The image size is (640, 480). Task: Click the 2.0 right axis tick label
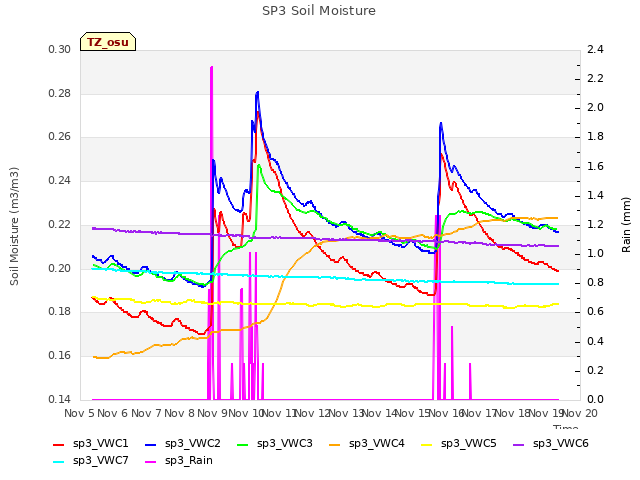coord(595,107)
